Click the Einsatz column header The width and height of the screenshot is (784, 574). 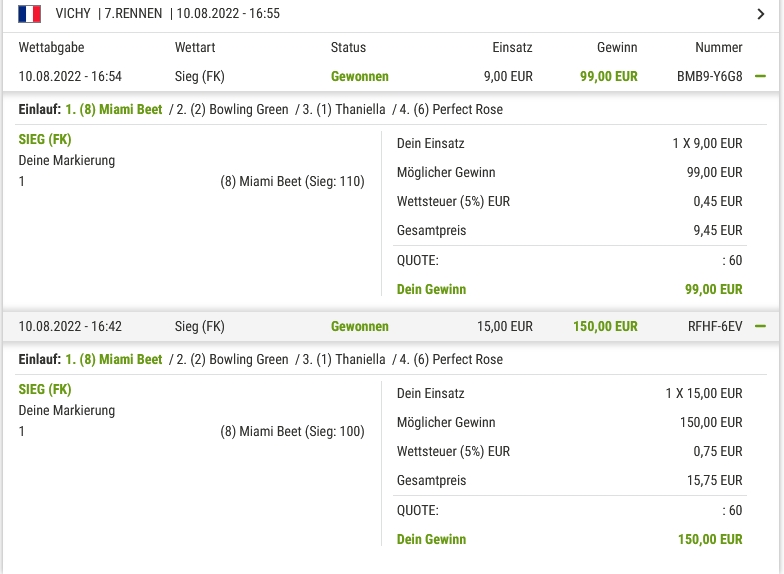(x=512, y=48)
